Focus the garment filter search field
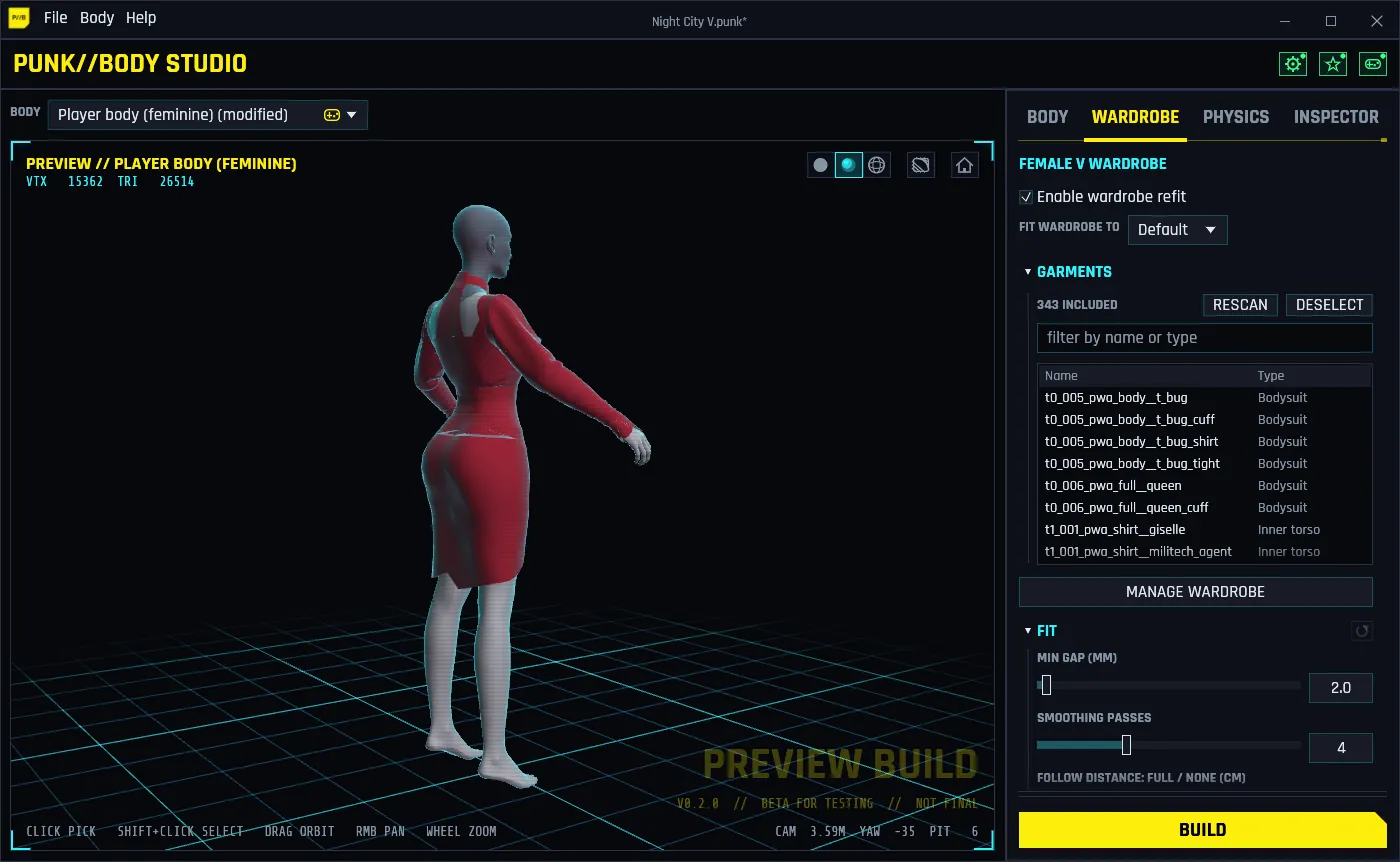This screenshot has width=1400, height=862. pos(1204,338)
